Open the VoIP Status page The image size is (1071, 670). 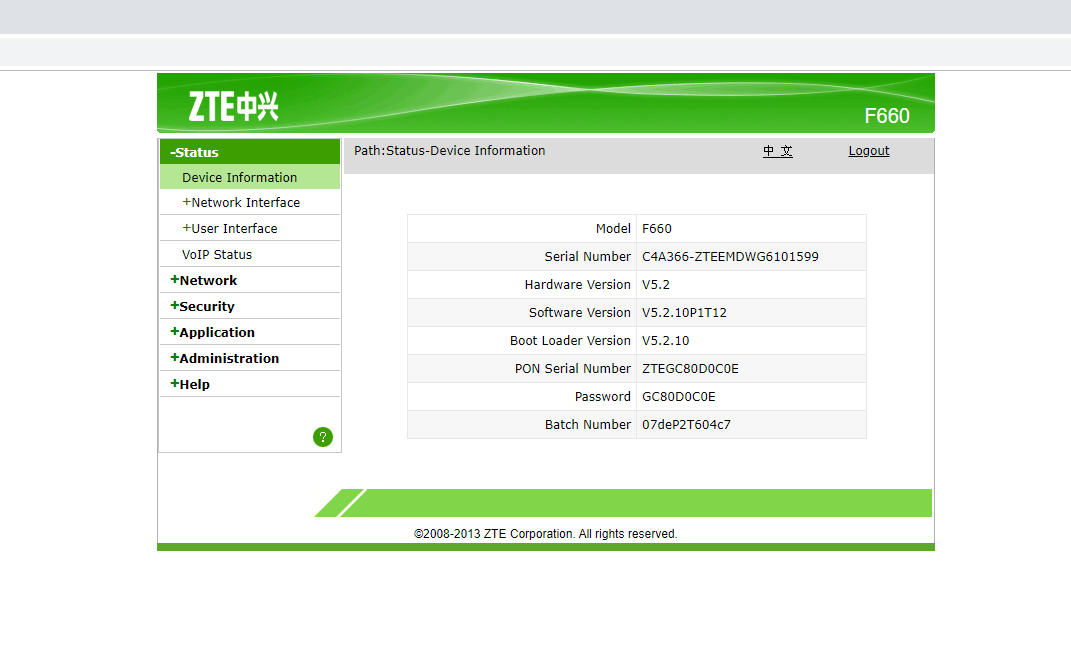(x=217, y=255)
